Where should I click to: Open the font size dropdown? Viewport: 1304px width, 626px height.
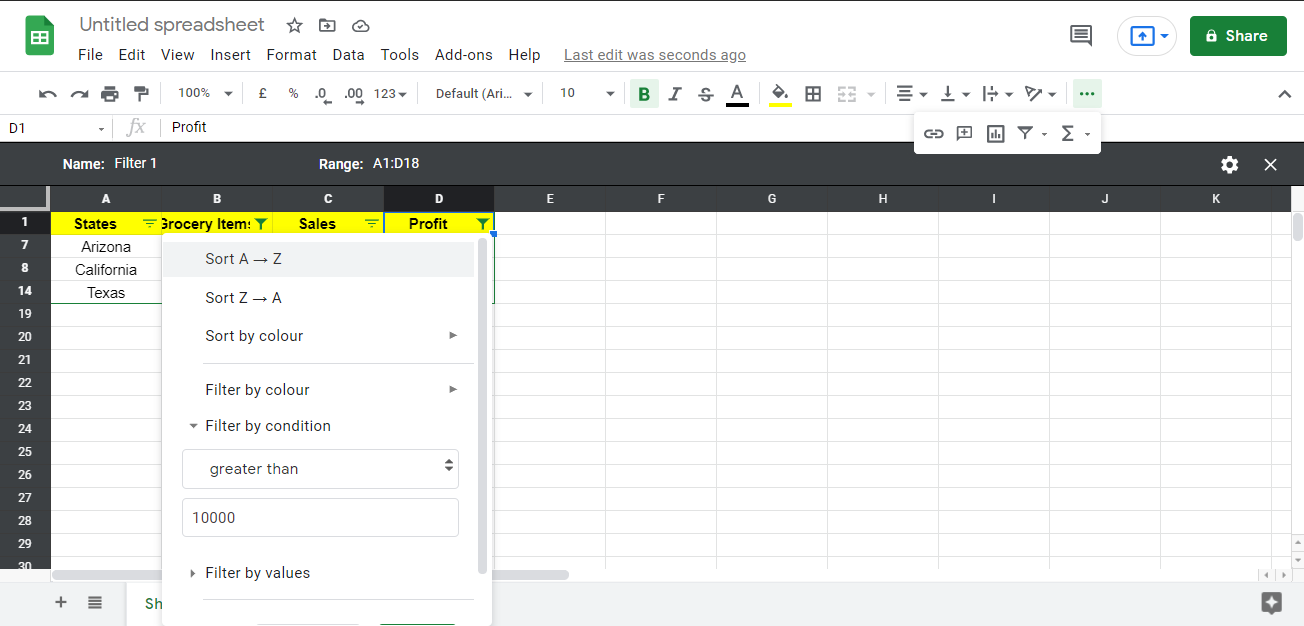pyautogui.click(x=587, y=93)
